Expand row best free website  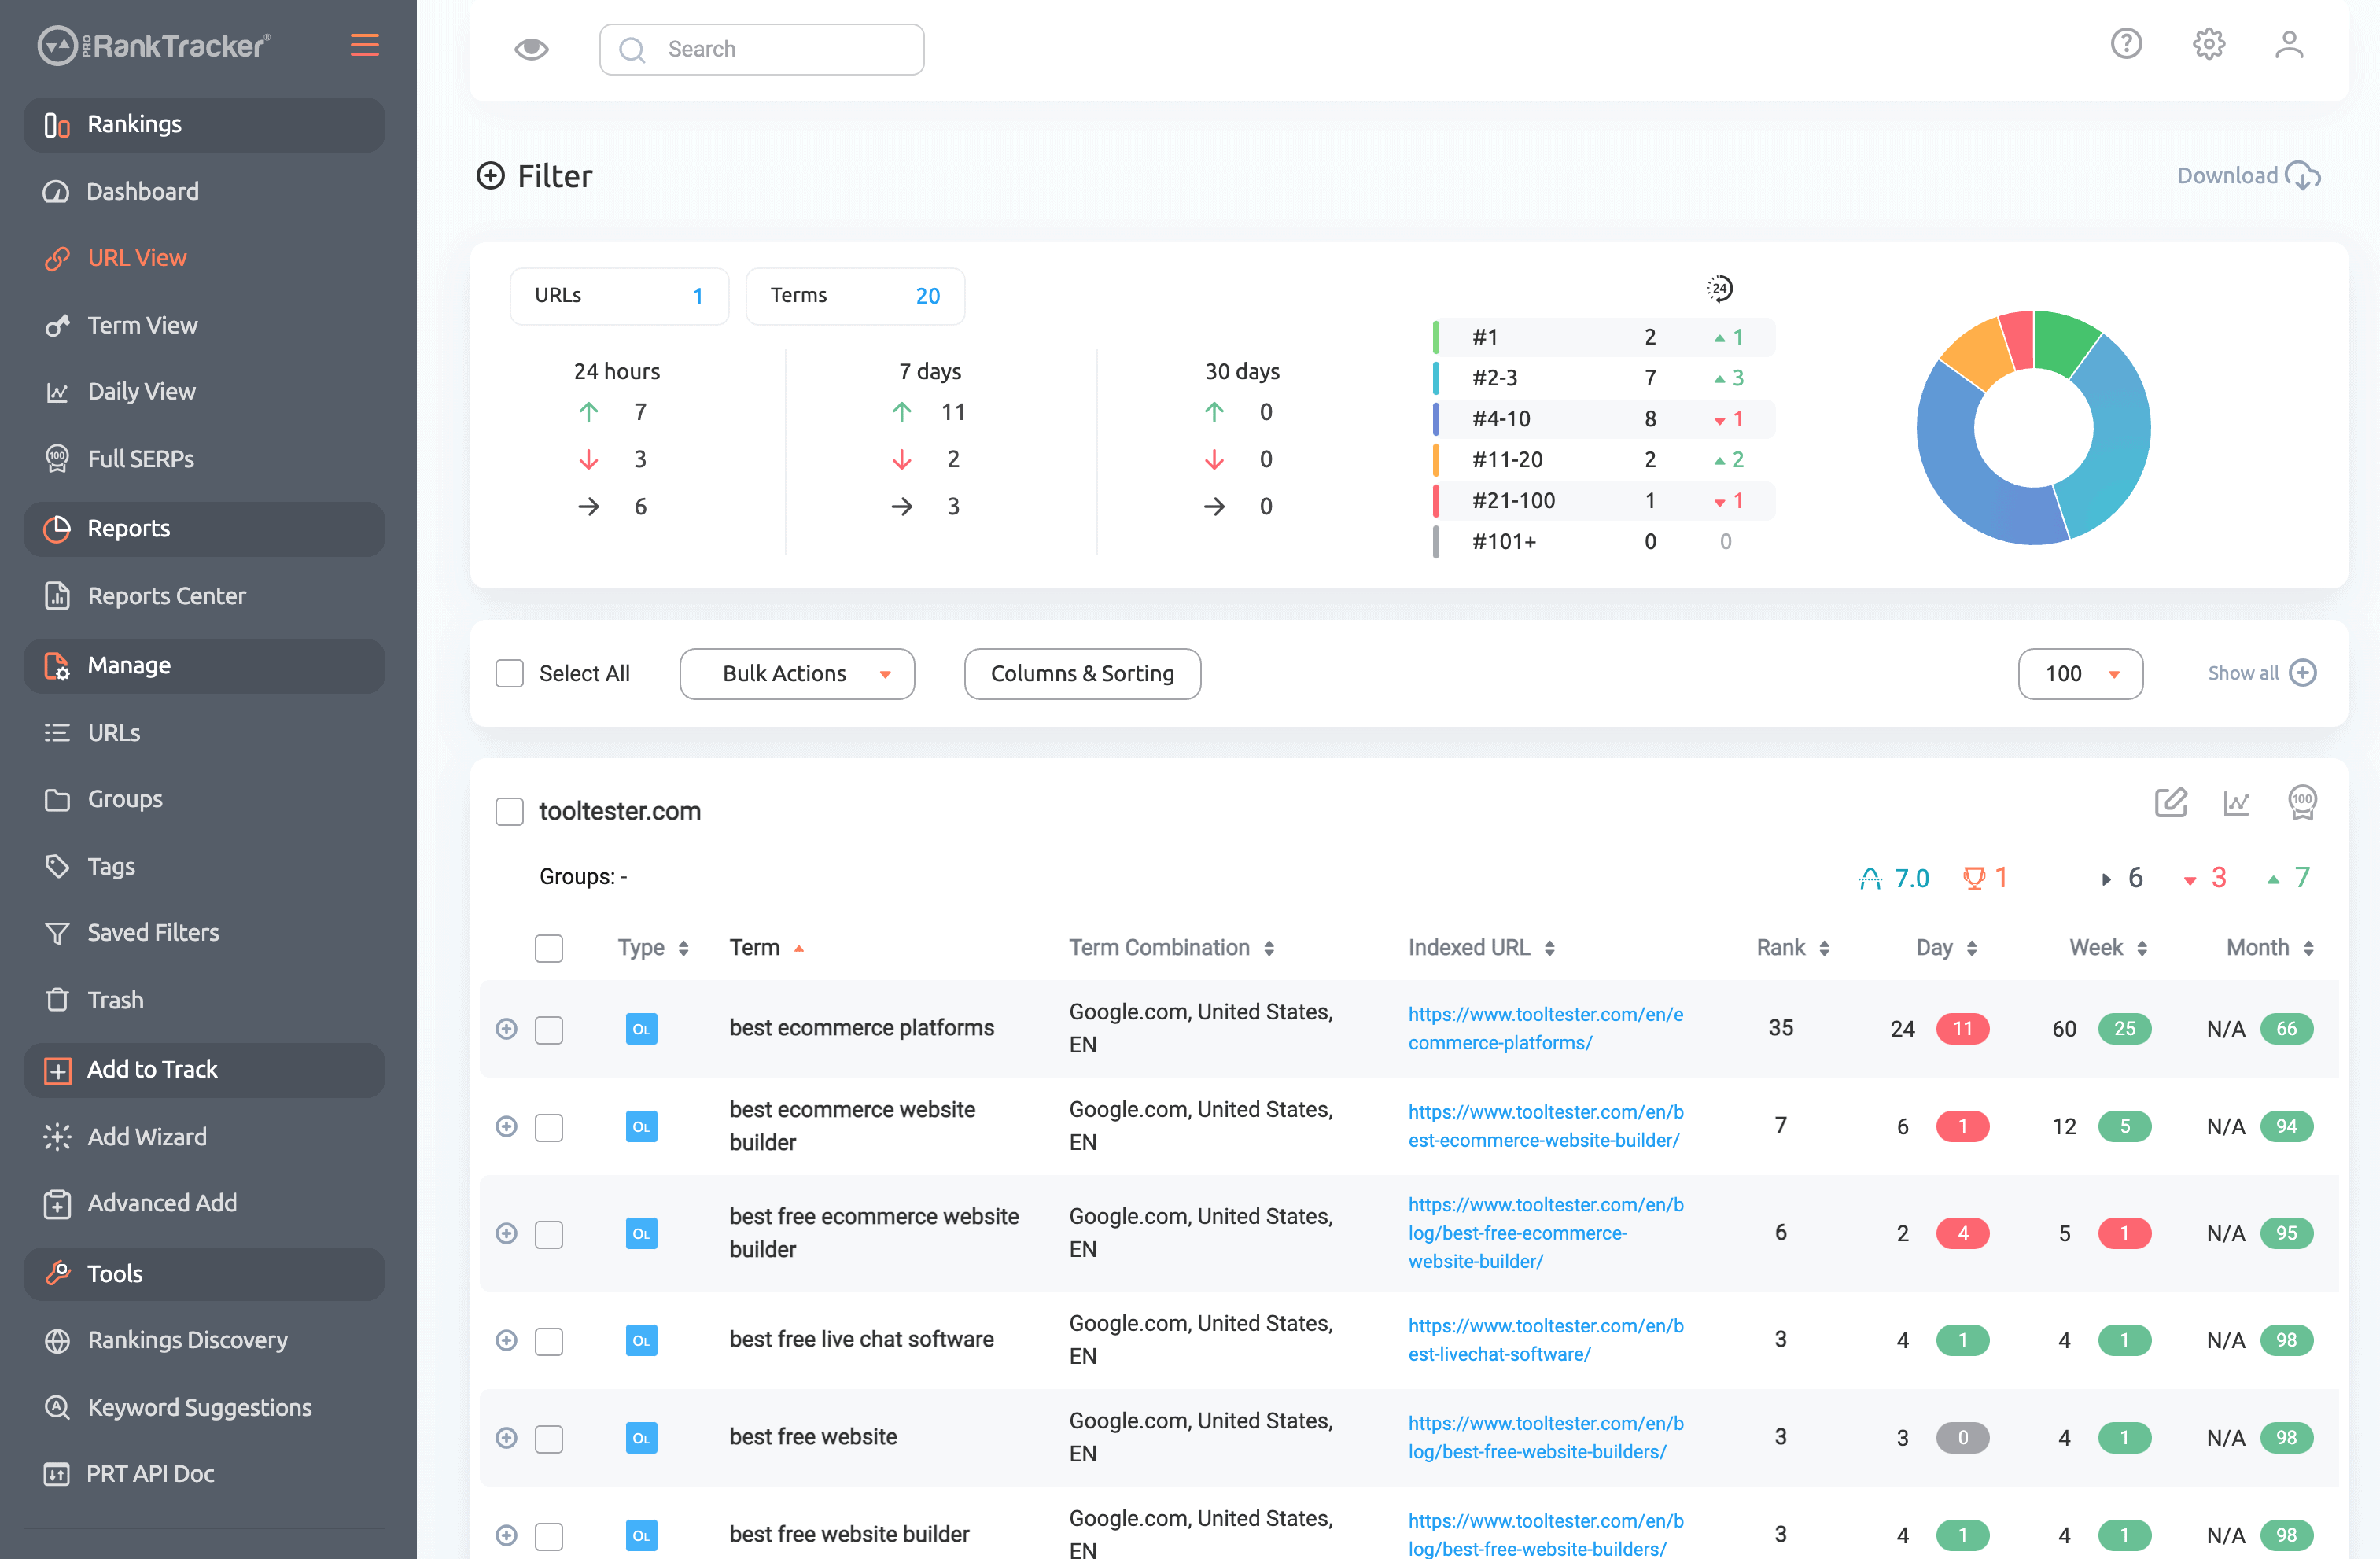(507, 1437)
